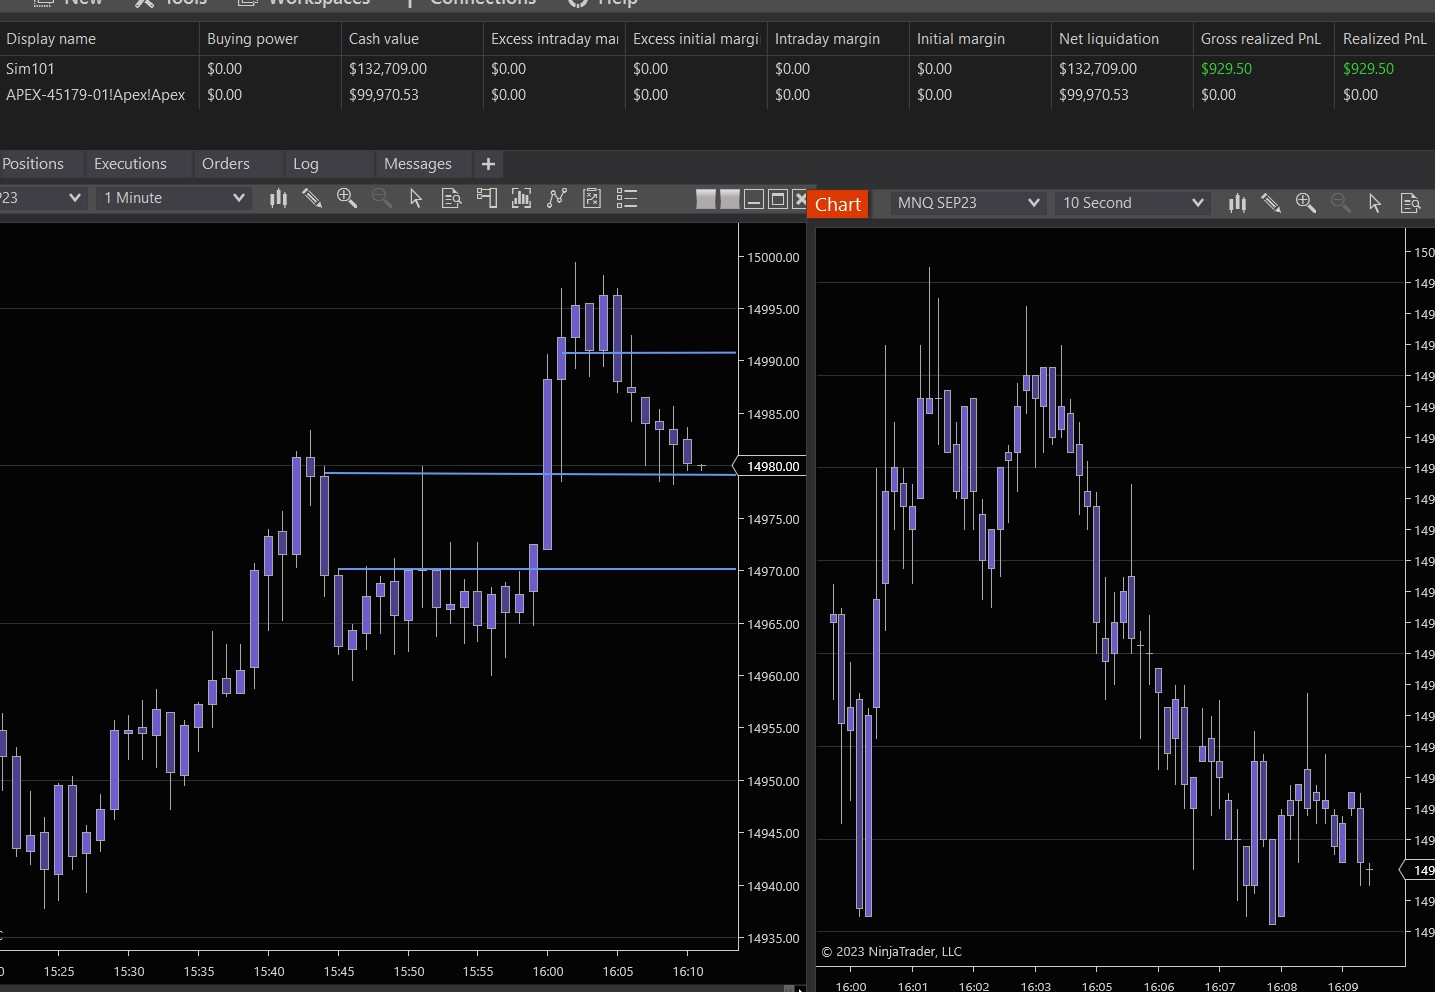Open Data Box on 1 Minute chart
The image size is (1435, 992).
(x=451, y=198)
